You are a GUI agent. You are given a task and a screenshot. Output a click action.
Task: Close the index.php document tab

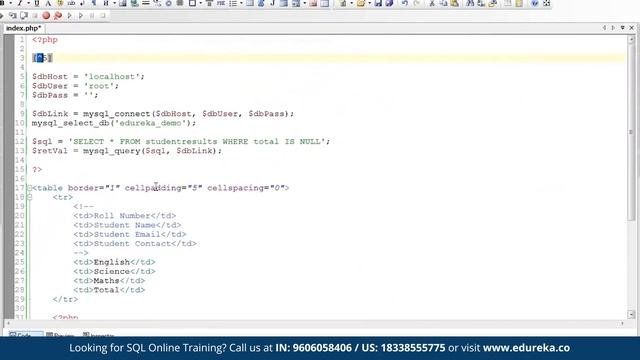tap(631, 28)
